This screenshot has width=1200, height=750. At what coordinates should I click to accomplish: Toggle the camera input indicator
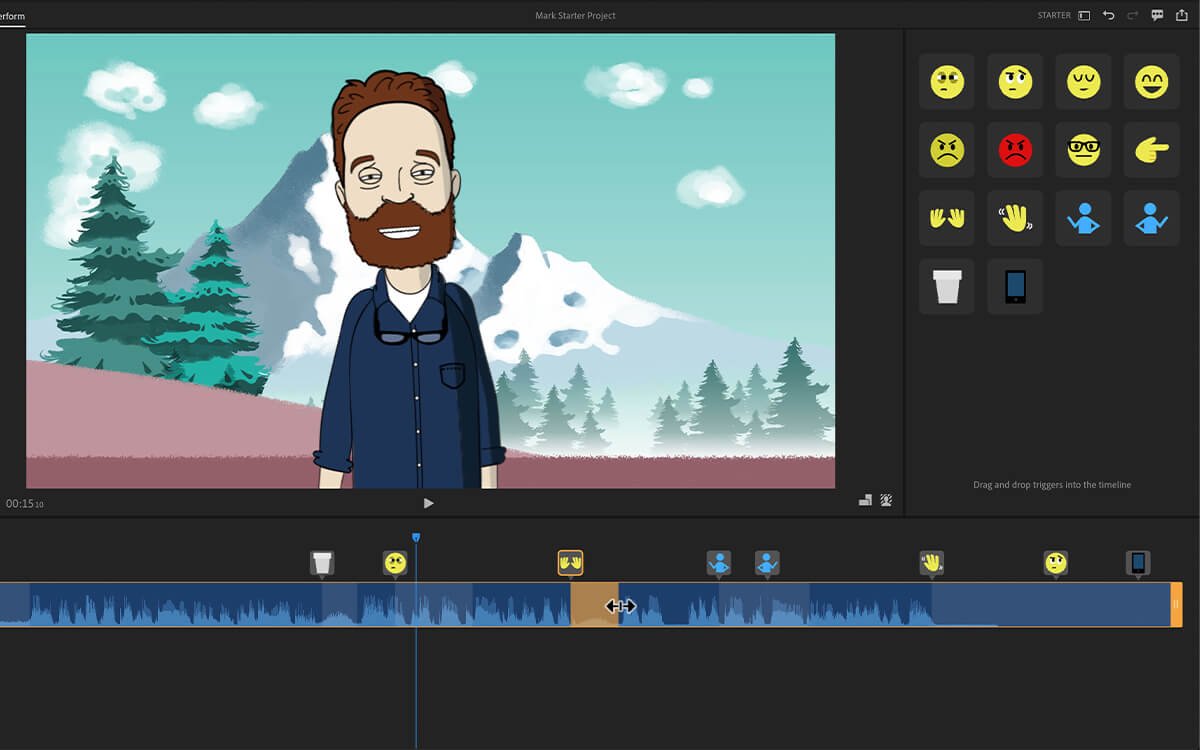885,500
